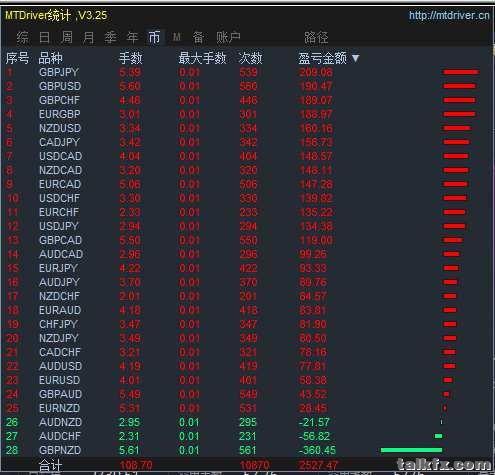Open the 账户 account tab
The height and width of the screenshot is (475, 495).
click(228, 37)
